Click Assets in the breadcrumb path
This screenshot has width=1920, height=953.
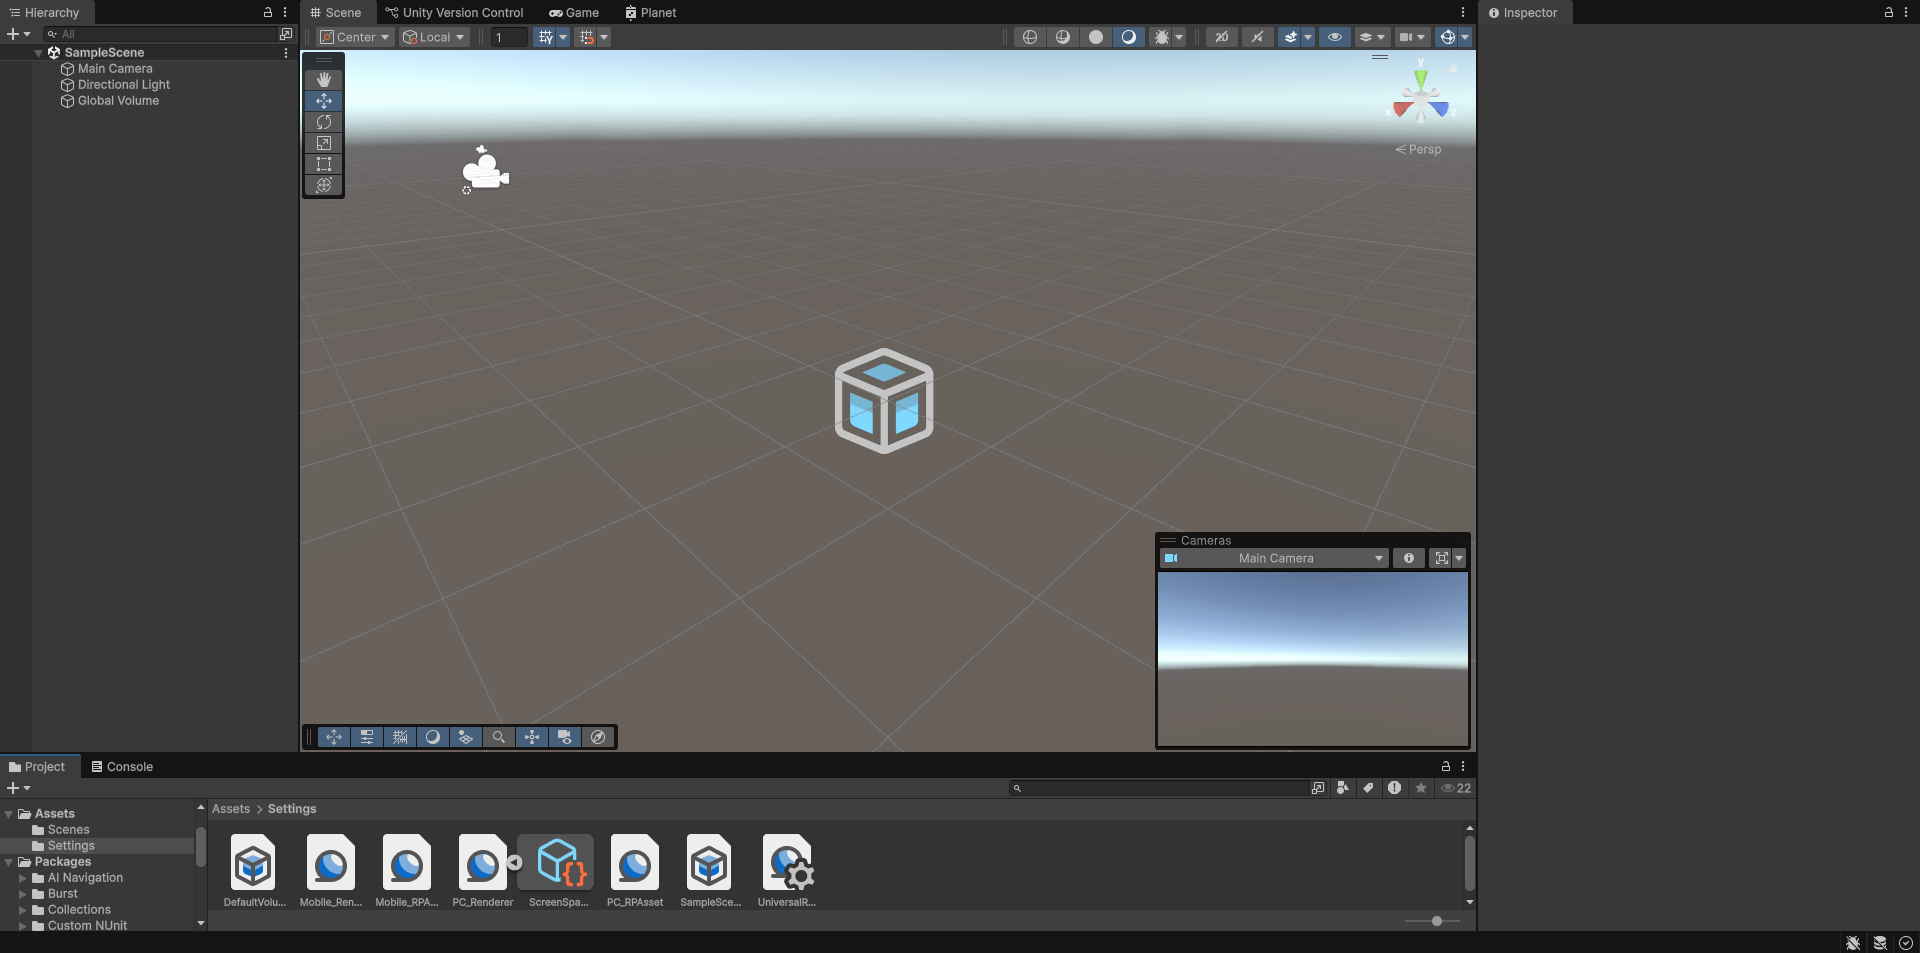231,809
